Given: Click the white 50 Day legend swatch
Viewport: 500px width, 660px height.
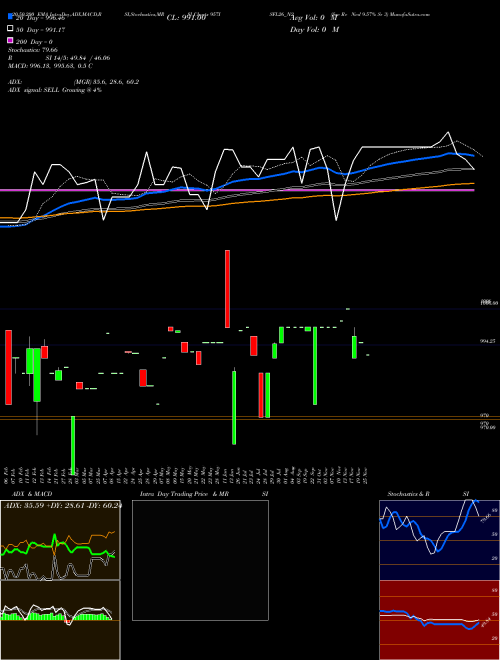Looking at the screenshot, I should [x=10, y=29].
